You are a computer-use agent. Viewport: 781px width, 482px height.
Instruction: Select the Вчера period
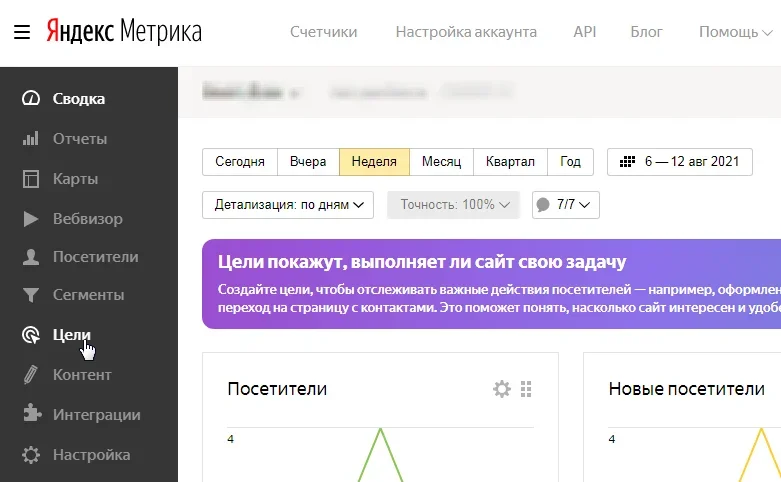point(308,162)
